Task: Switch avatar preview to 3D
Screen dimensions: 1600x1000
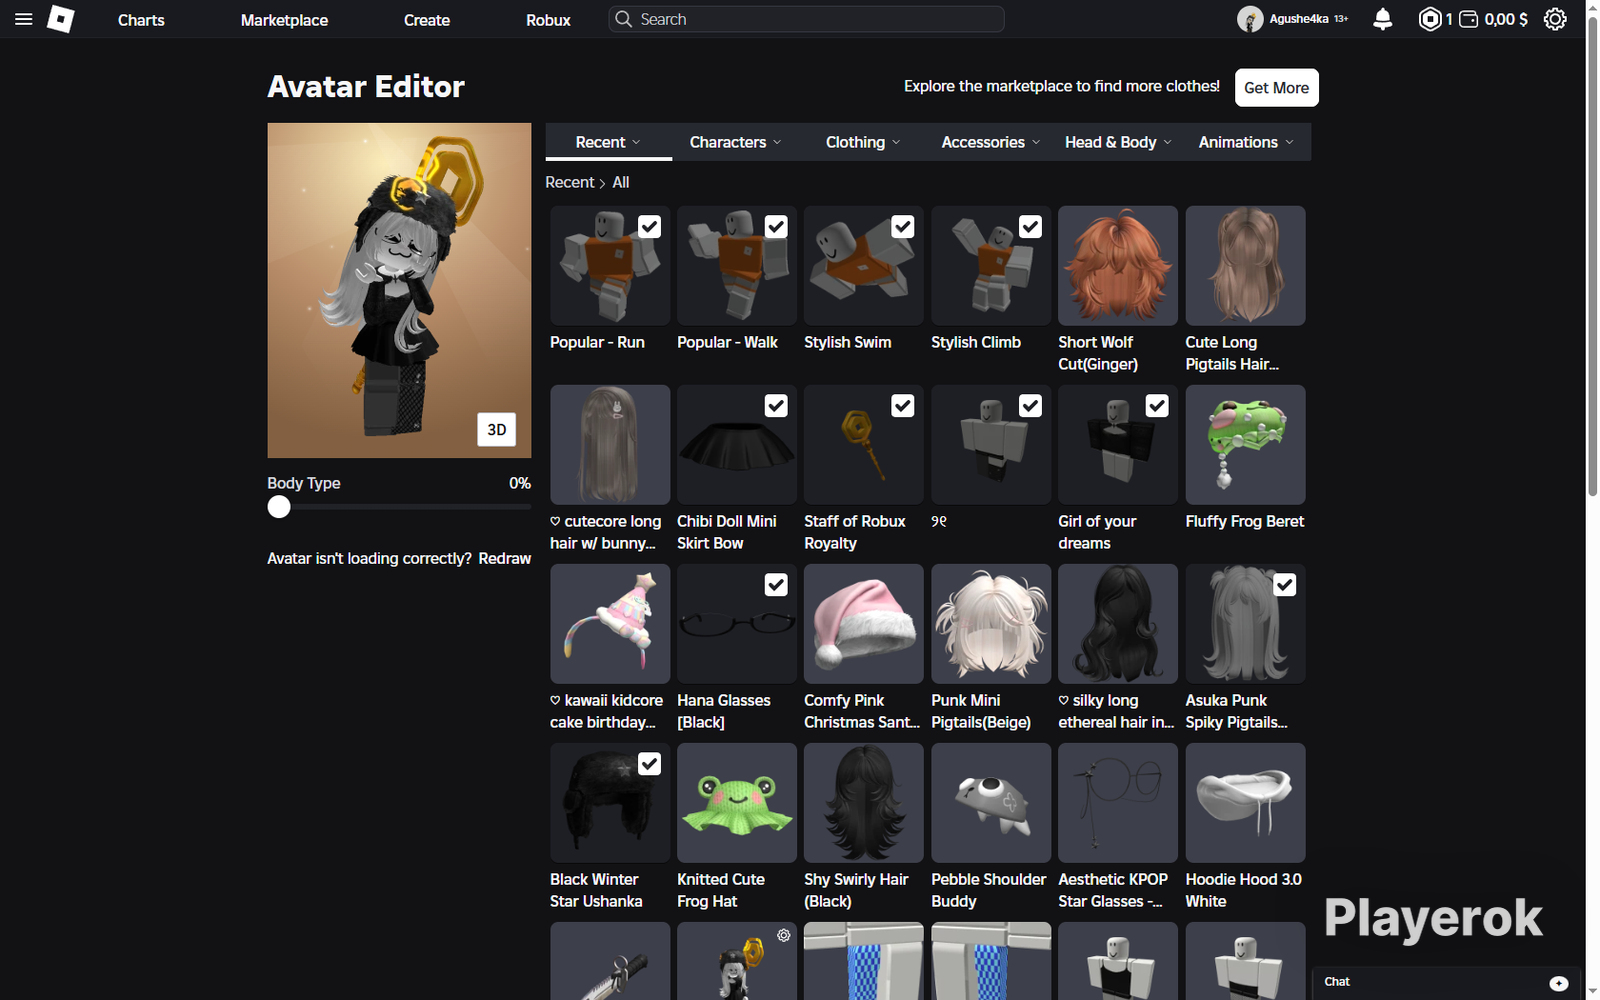Action: 497,430
